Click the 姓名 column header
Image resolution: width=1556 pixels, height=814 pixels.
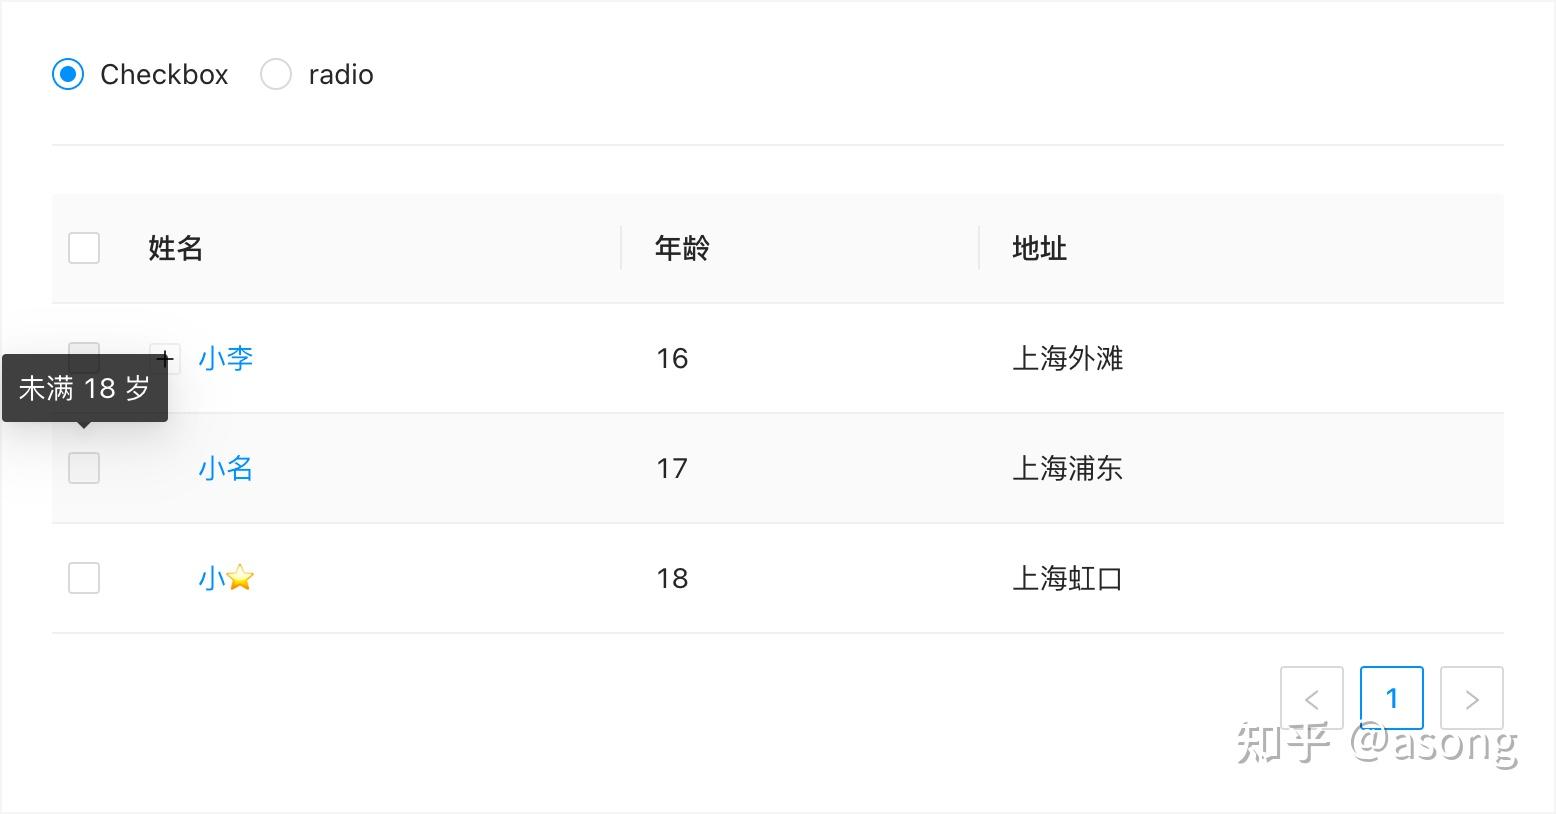click(176, 248)
